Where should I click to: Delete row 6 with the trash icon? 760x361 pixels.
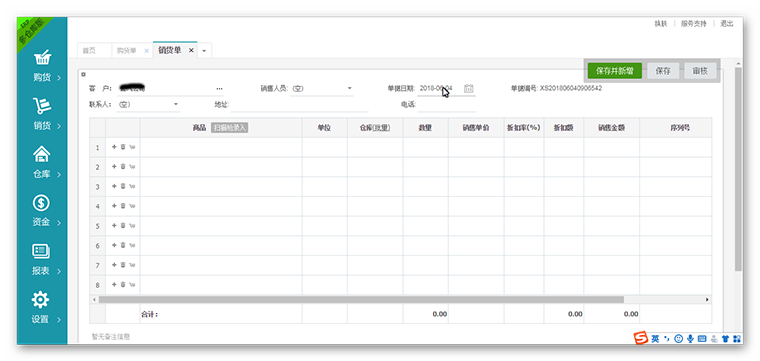[123, 245]
